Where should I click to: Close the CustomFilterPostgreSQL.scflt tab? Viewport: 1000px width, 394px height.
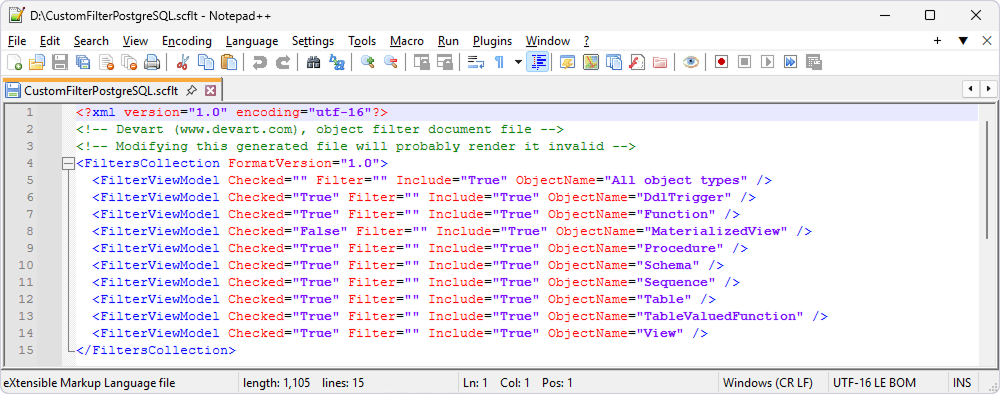tap(210, 91)
